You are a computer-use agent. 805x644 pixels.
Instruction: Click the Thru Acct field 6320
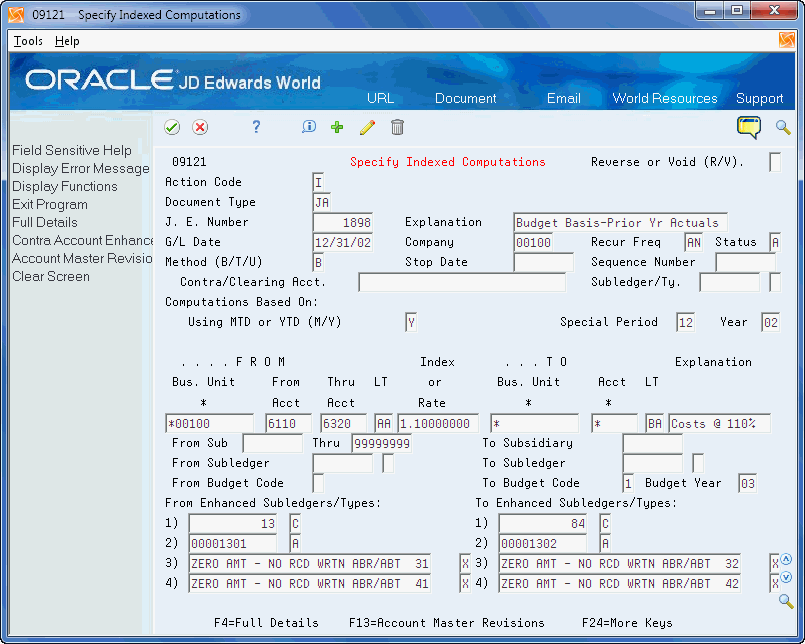[343, 424]
